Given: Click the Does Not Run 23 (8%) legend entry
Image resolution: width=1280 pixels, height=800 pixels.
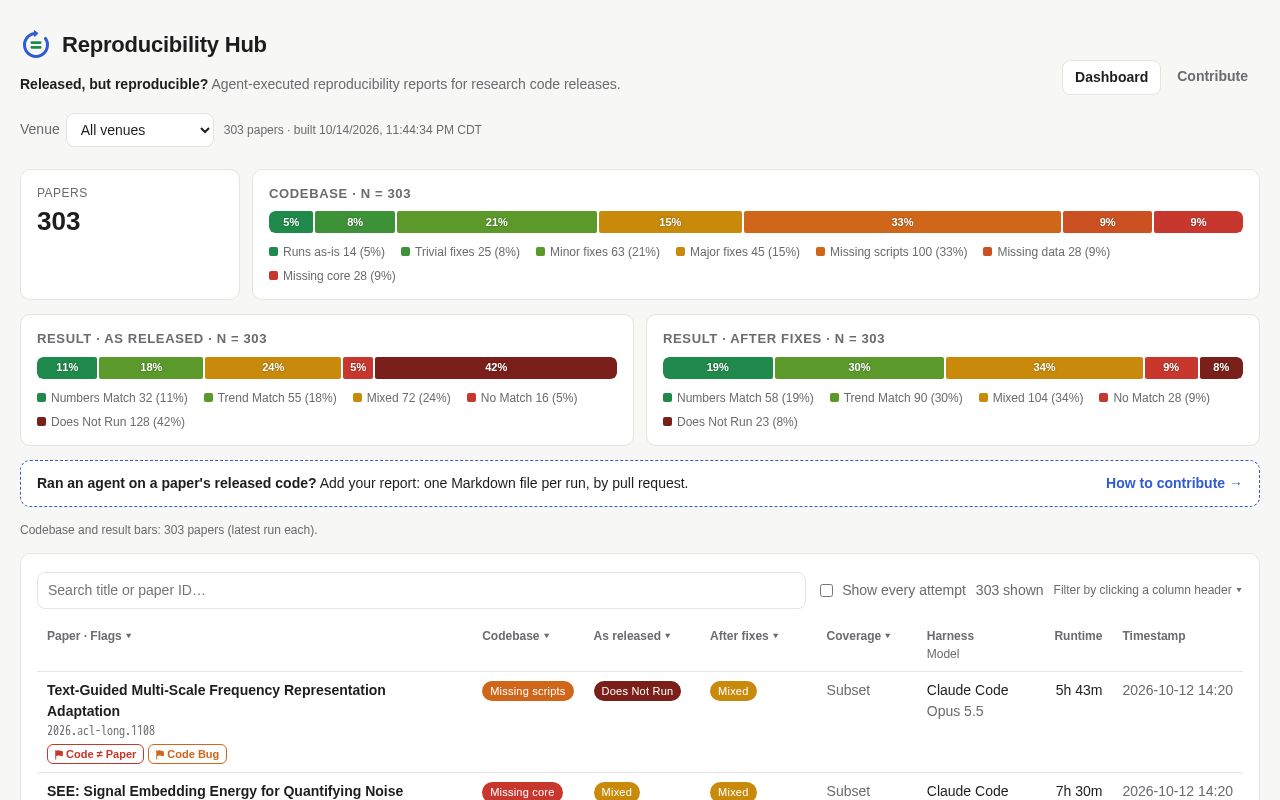Looking at the screenshot, I should 730,422.
